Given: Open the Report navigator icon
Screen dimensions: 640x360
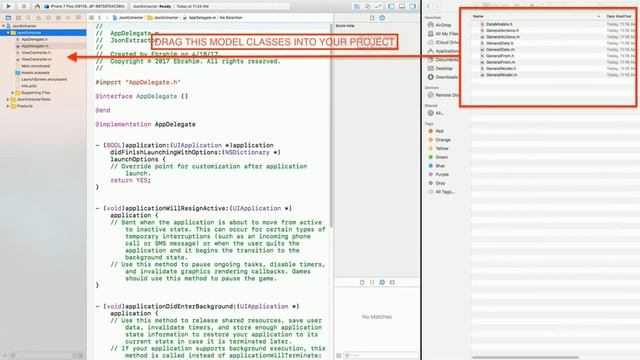Looking at the screenshot, I should tap(78, 18).
